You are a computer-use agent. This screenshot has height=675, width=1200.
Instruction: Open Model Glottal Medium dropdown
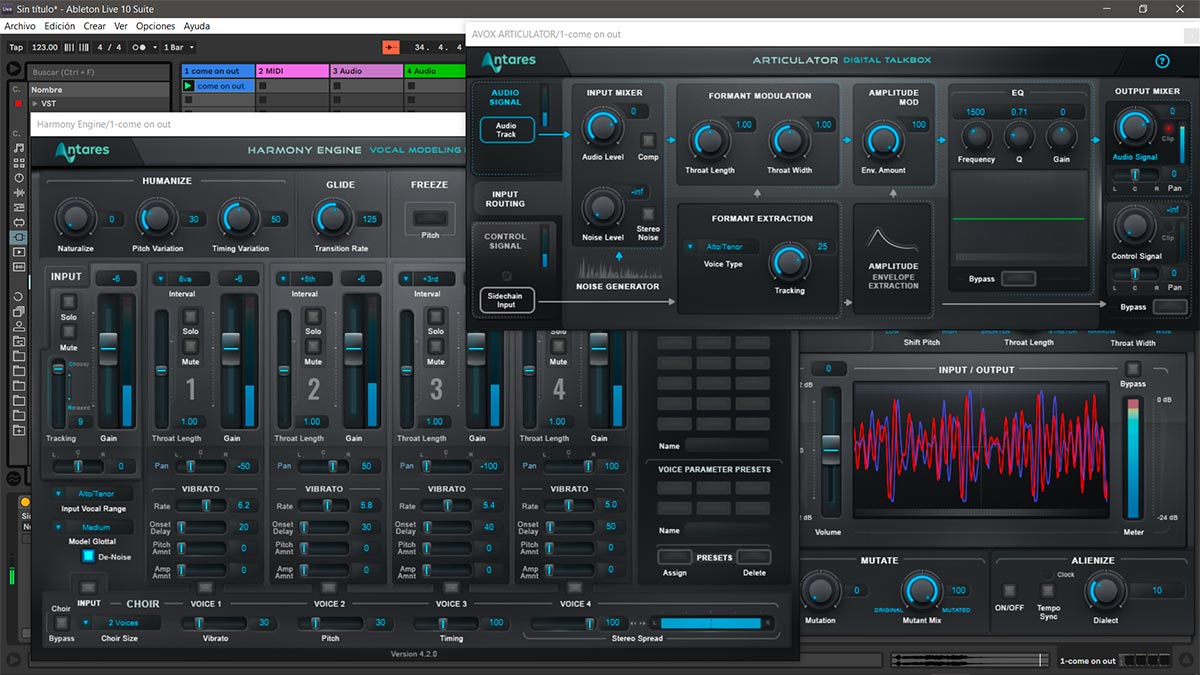[x=92, y=528]
